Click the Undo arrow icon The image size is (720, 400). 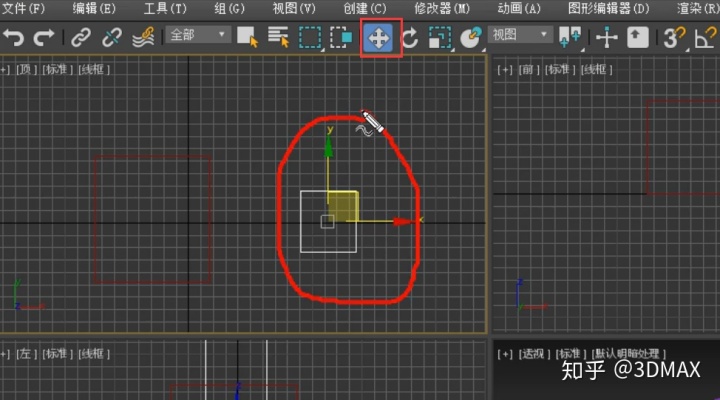click(x=13, y=37)
